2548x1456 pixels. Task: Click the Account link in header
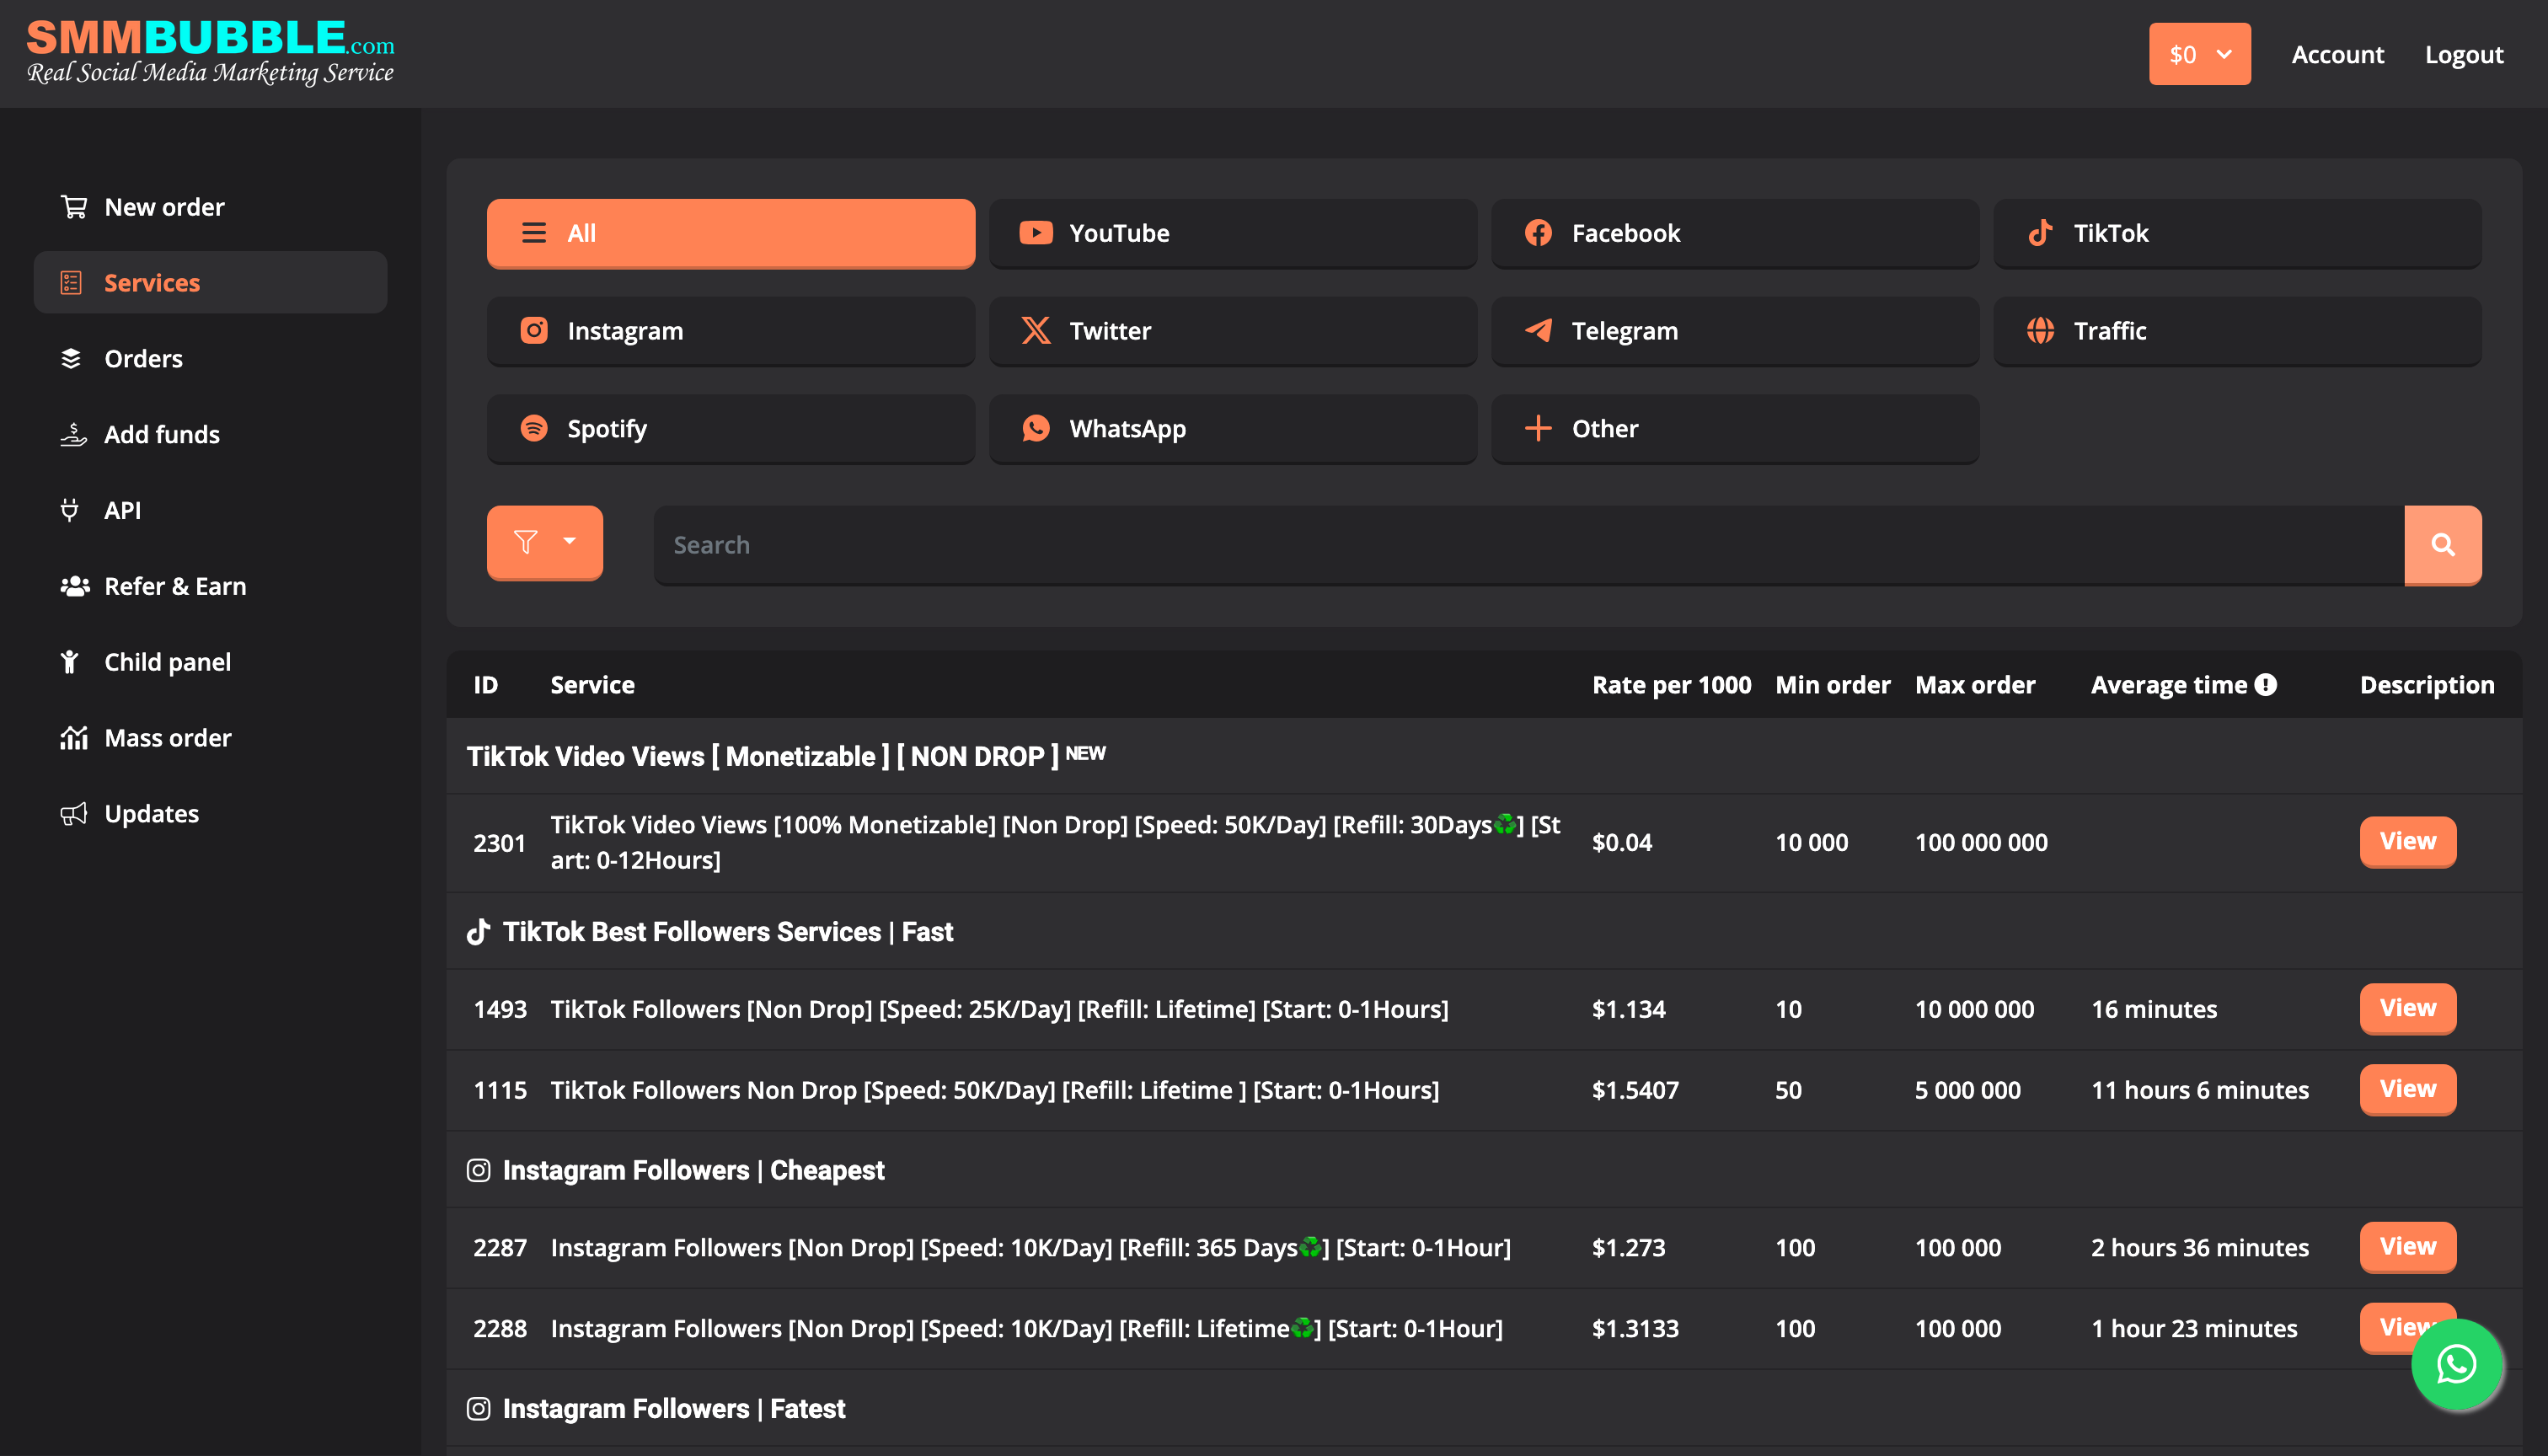[2337, 54]
